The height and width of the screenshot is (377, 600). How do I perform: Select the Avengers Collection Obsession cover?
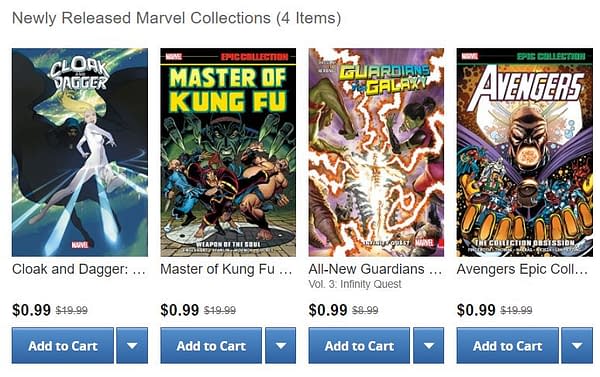(x=525, y=152)
